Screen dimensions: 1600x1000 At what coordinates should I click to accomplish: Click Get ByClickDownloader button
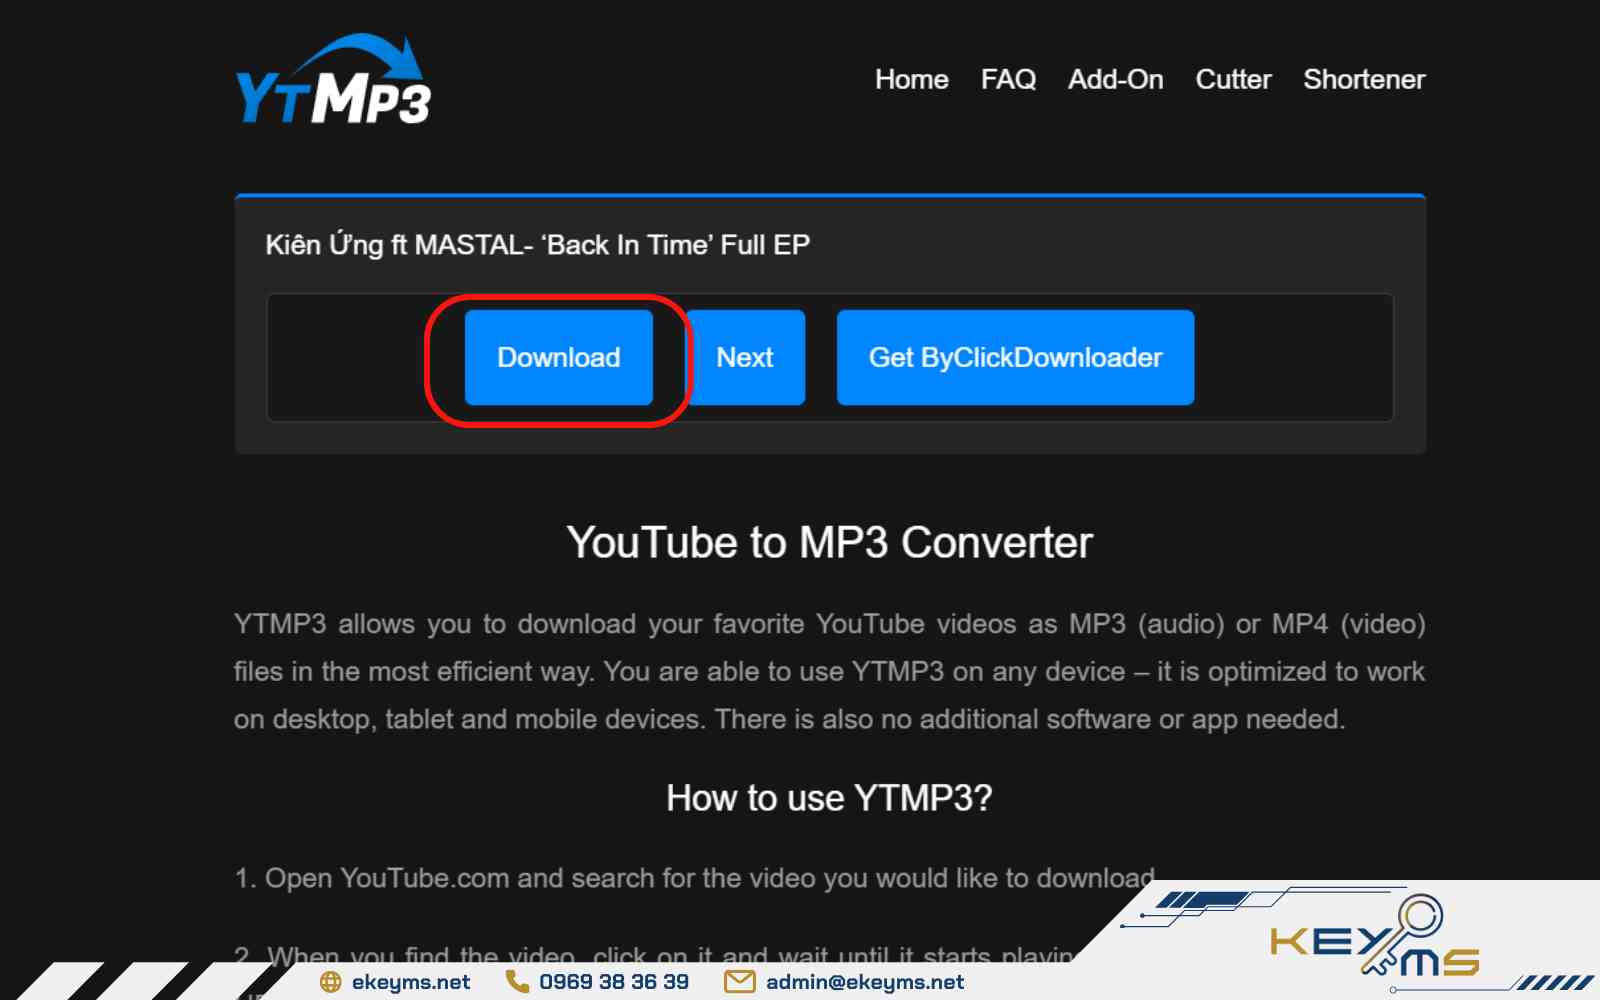1015,357
